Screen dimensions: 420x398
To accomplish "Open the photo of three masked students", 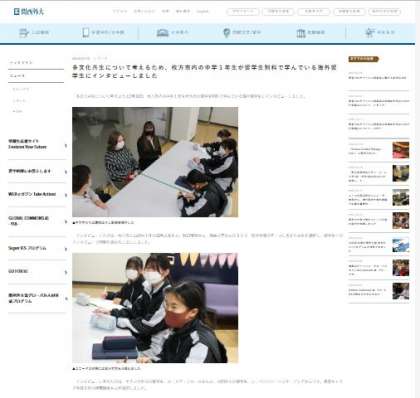I will tap(155, 308).
